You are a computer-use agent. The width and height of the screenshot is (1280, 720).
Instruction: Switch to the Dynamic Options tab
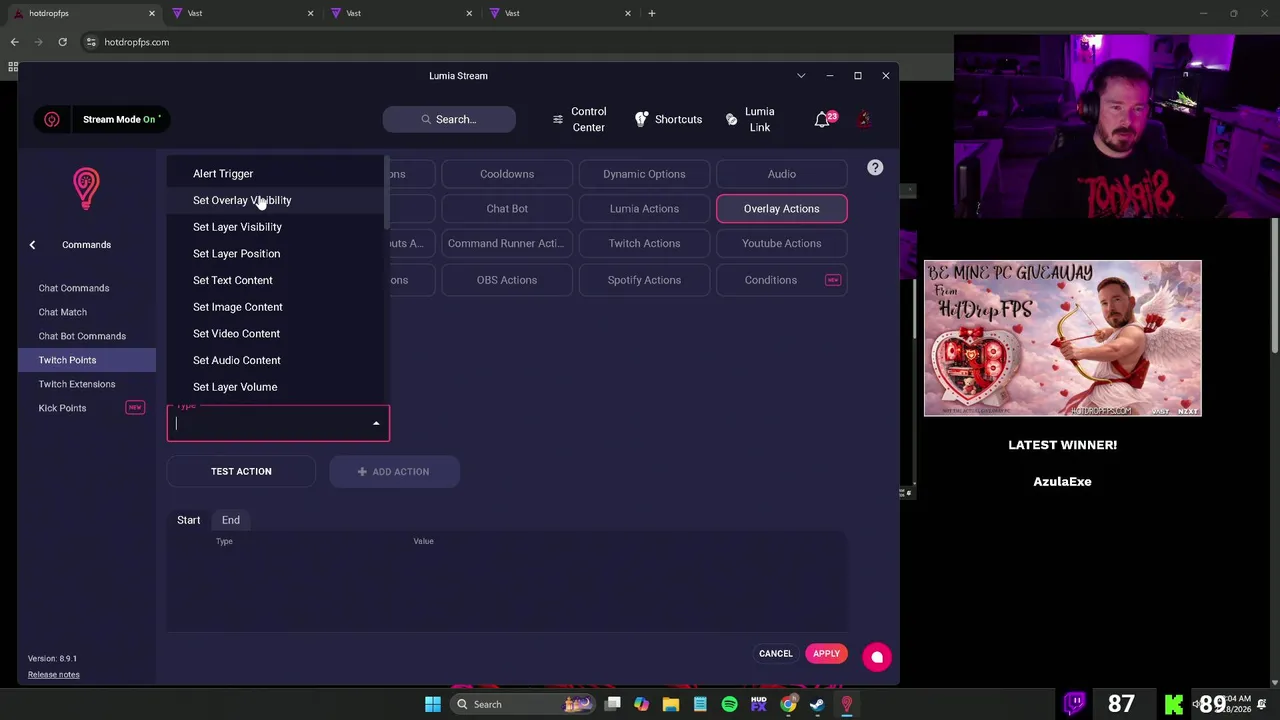[644, 174]
